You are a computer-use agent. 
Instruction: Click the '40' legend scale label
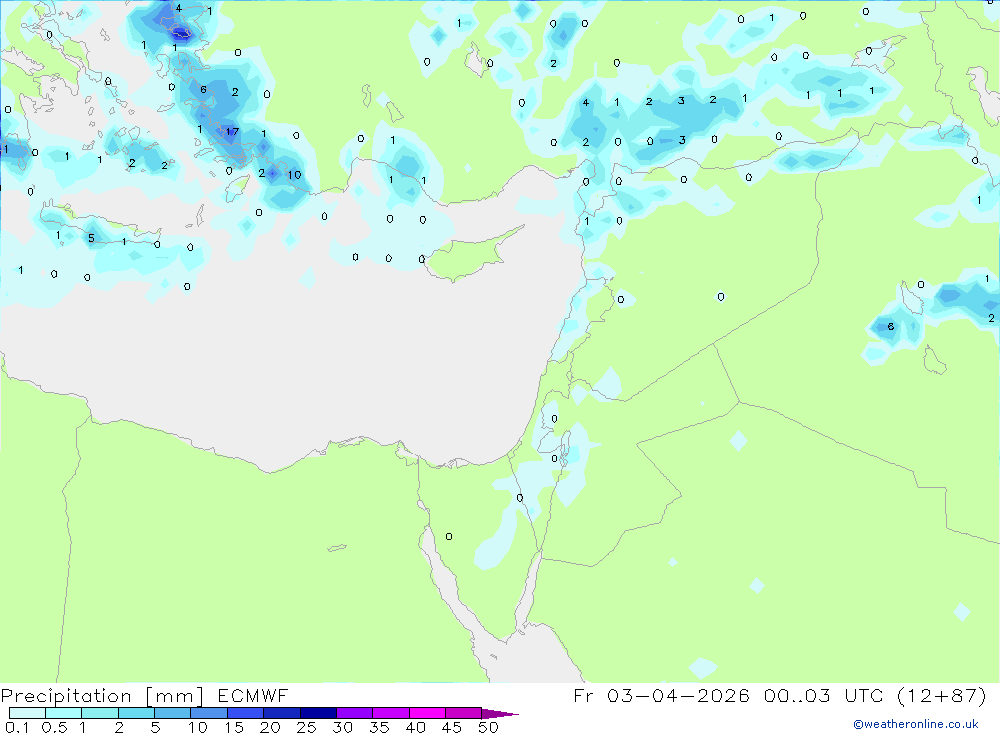tap(416, 727)
